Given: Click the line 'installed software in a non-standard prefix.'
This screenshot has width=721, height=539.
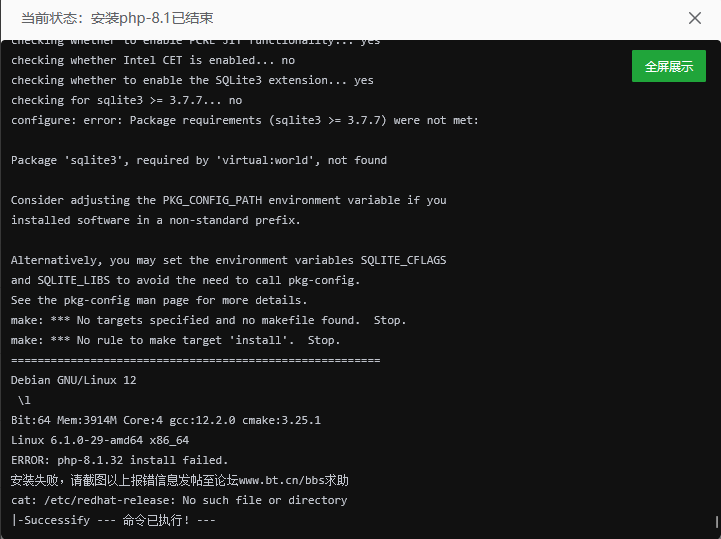Looking at the screenshot, I should tap(155, 220).
